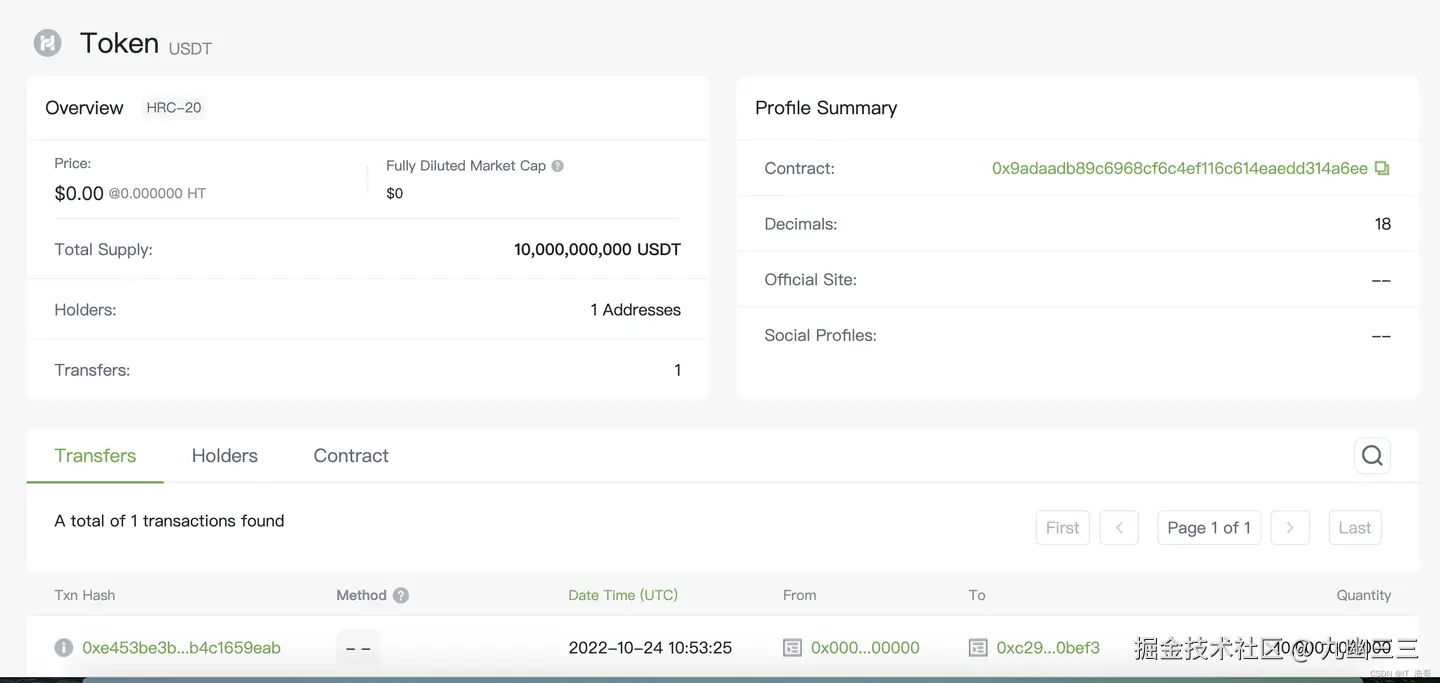
Task: Open the From address 0x000...00000 link
Action: (865, 648)
